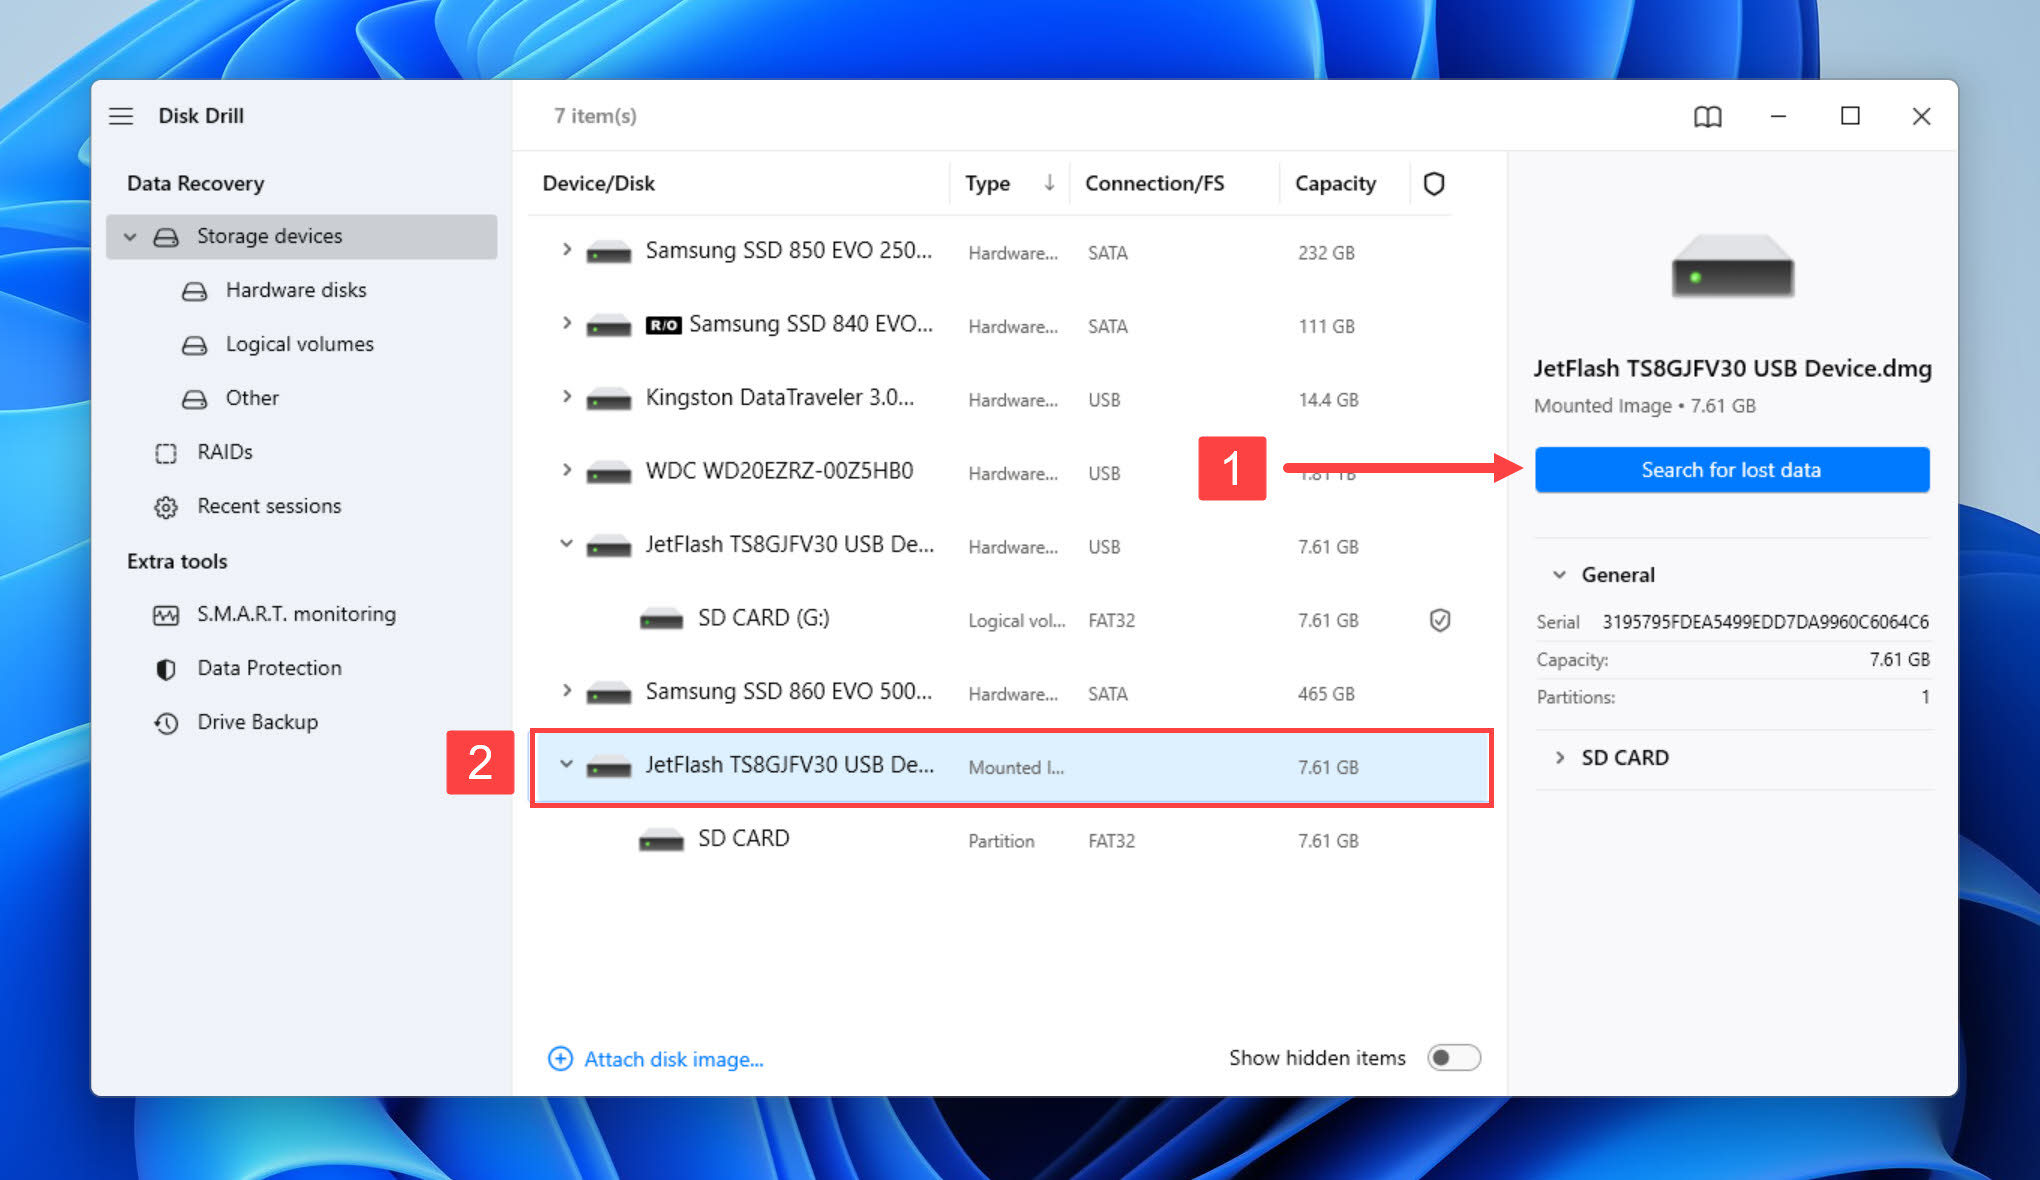This screenshot has width=2040, height=1180.
Task: Toggle Show hidden items switch
Action: point(1453,1058)
